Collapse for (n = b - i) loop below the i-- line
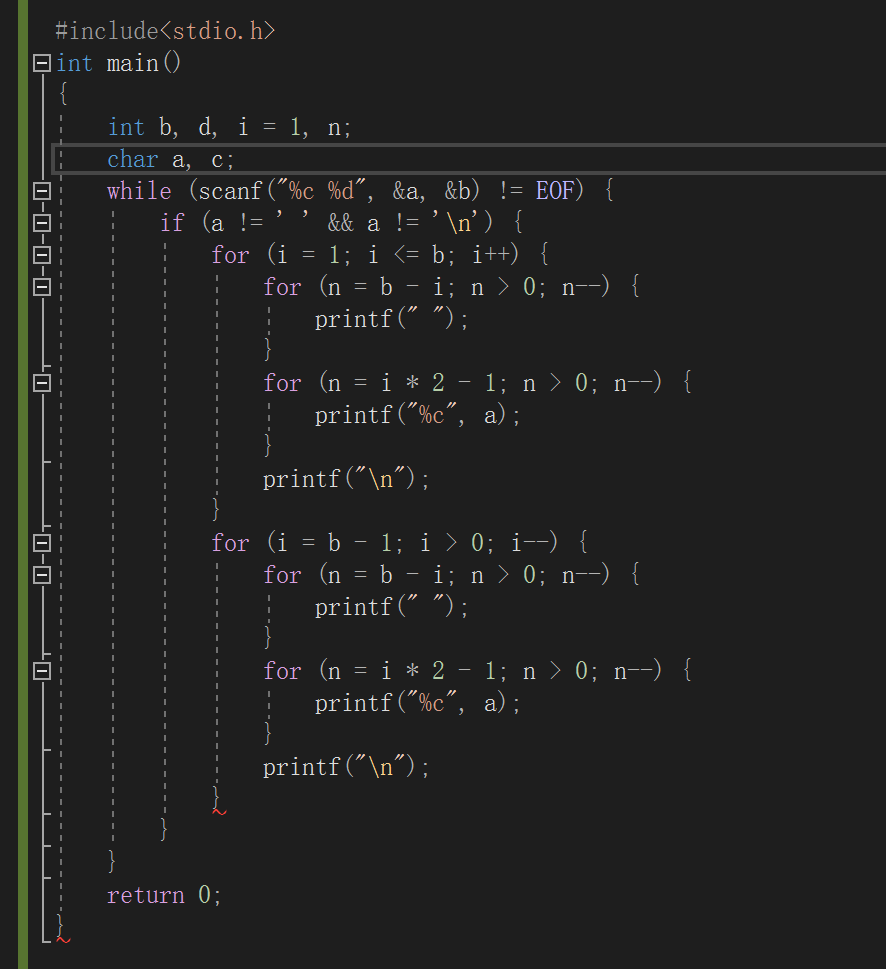Image resolution: width=886 pixels, height=969 pixels. click(x=41, y=575)
